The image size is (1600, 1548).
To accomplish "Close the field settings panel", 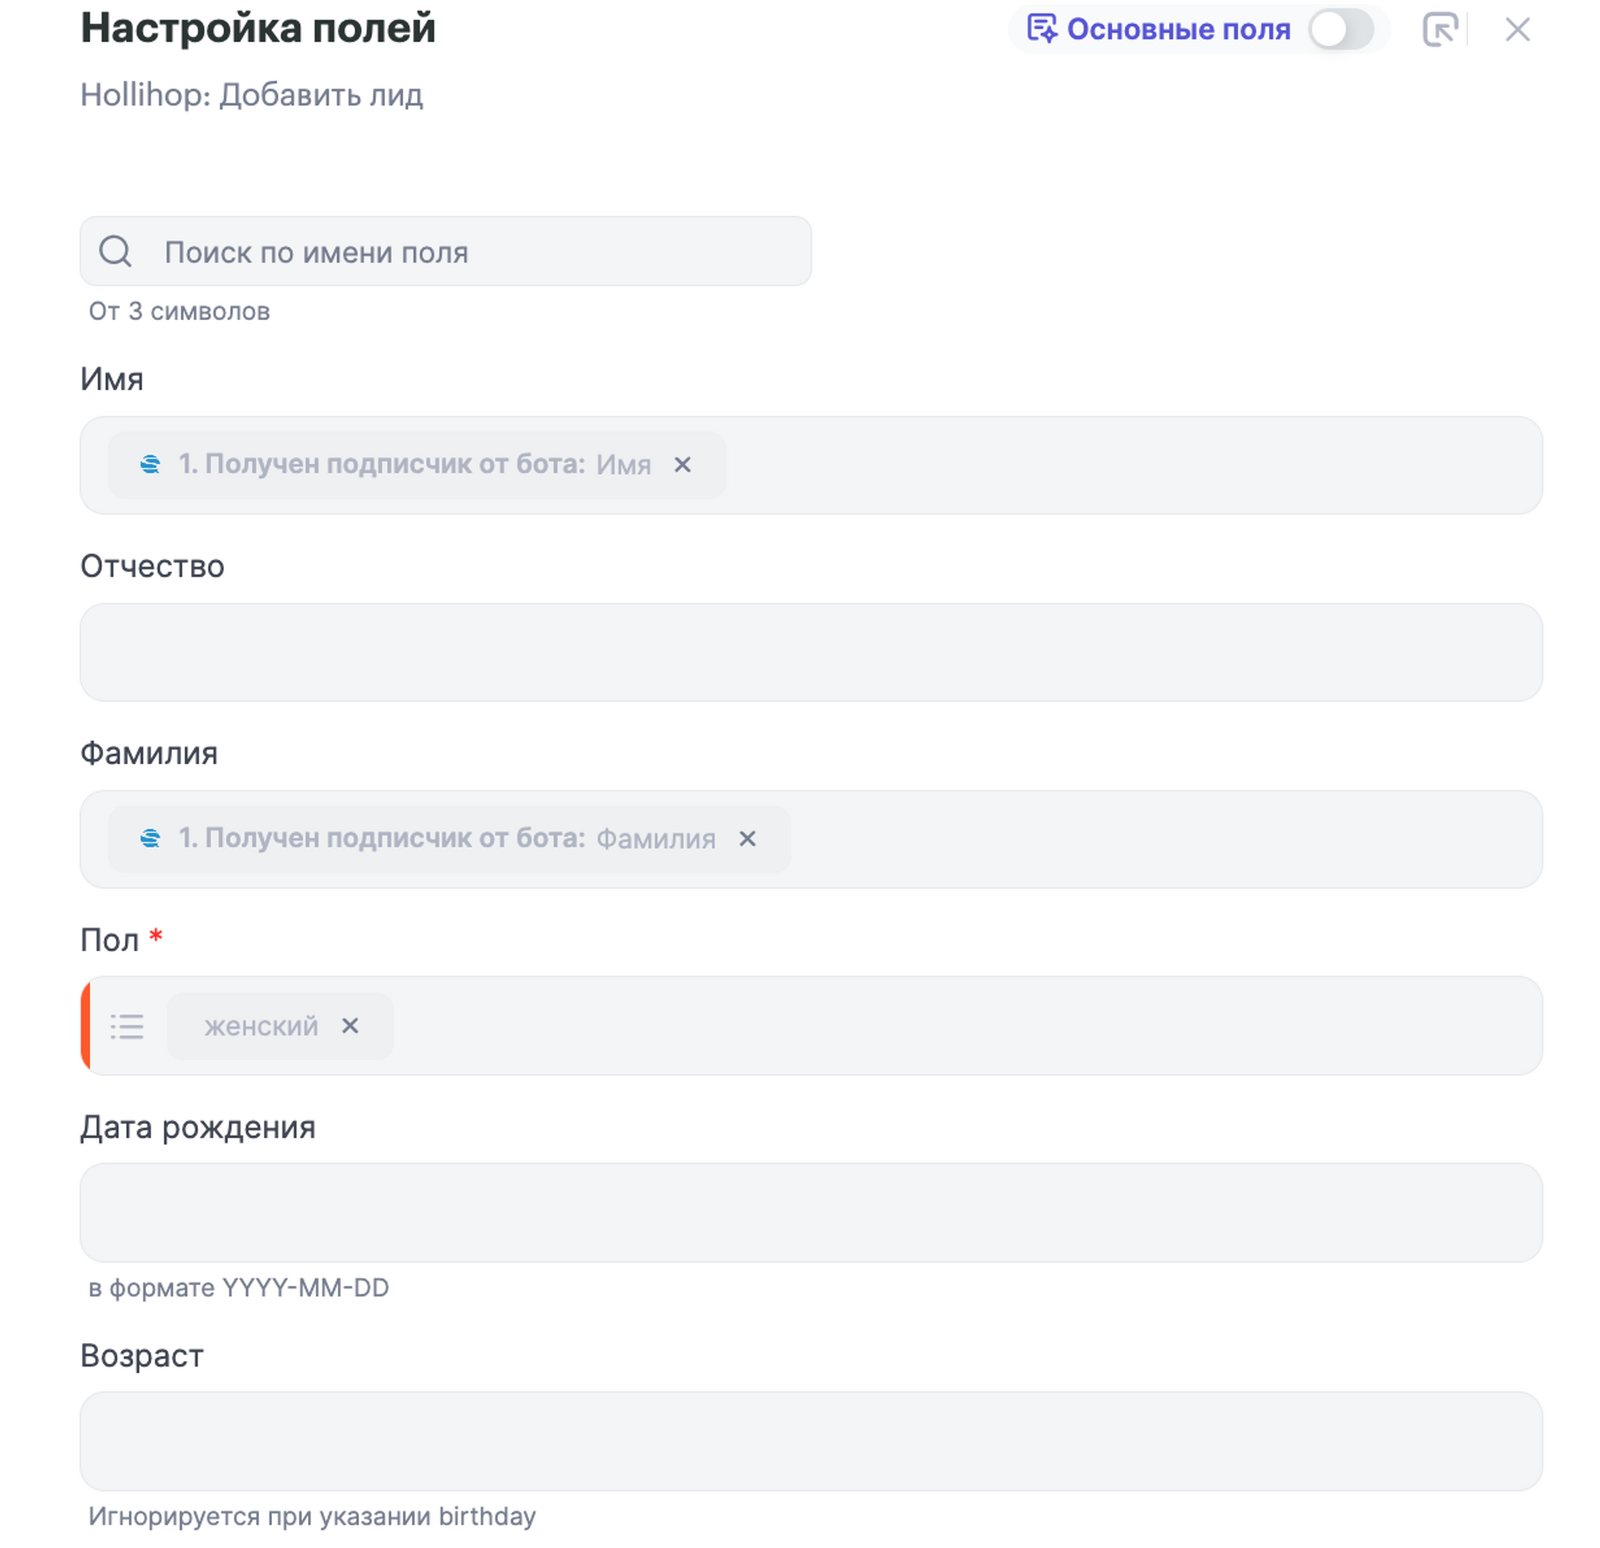I will pos(1517,30).
